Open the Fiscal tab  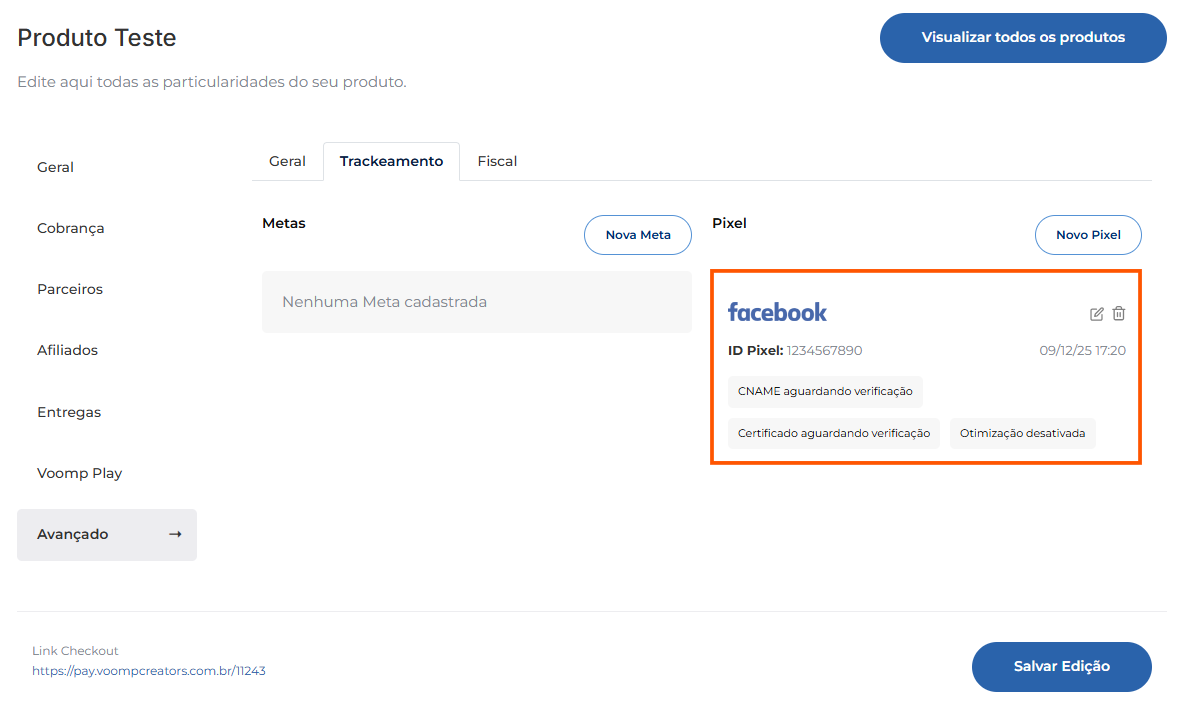point(497,161)
